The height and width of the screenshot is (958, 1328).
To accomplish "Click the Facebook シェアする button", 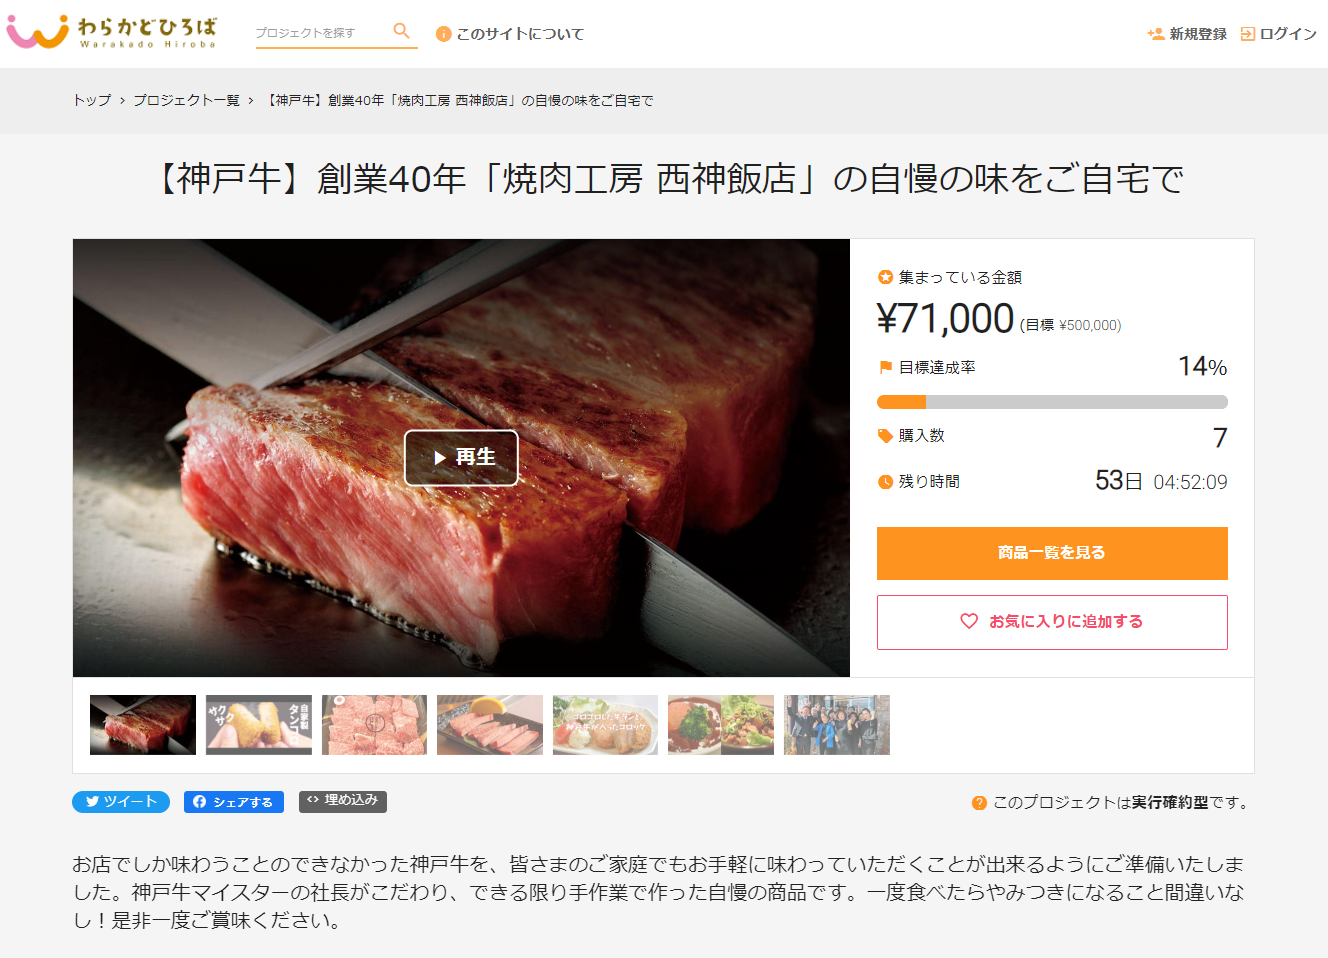I will pos(234,802).
